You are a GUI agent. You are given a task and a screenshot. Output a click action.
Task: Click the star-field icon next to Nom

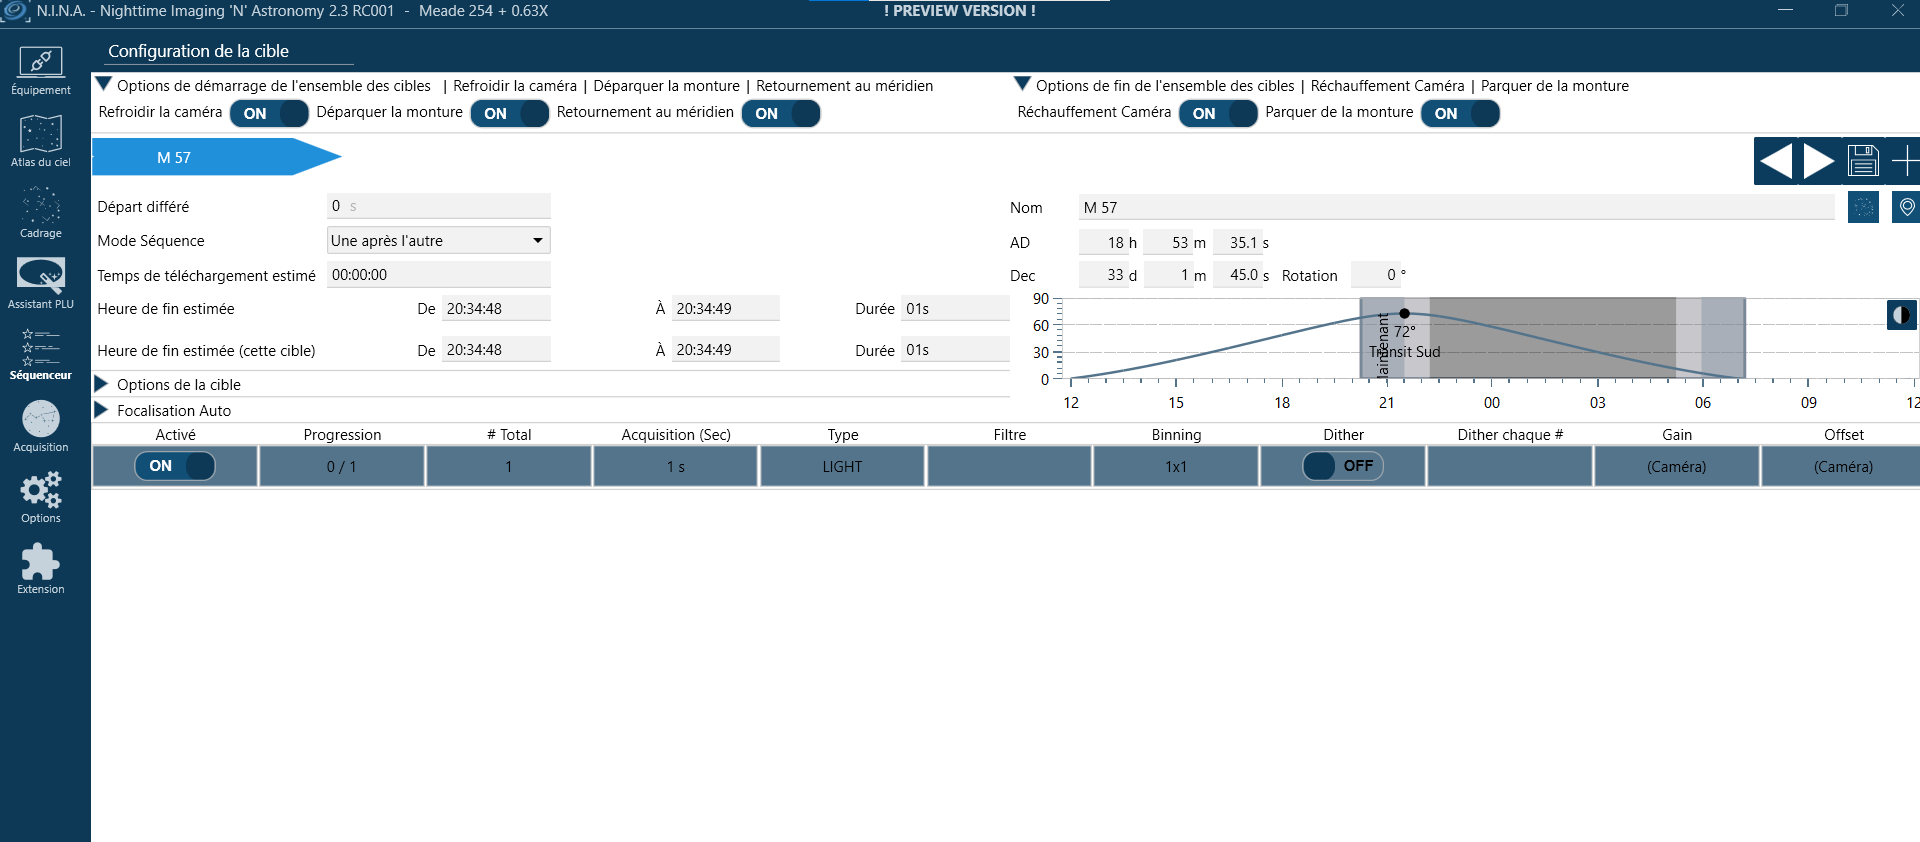[1863, 207]
